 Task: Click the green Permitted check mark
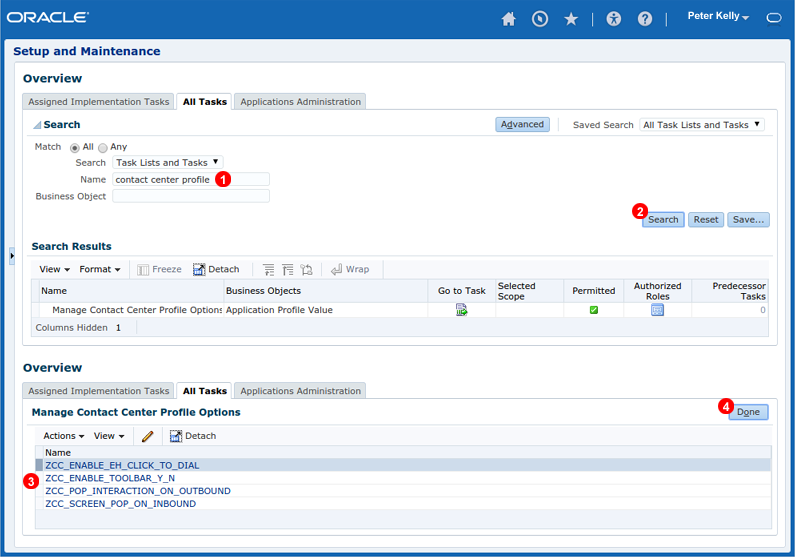[x=594, y=310]
